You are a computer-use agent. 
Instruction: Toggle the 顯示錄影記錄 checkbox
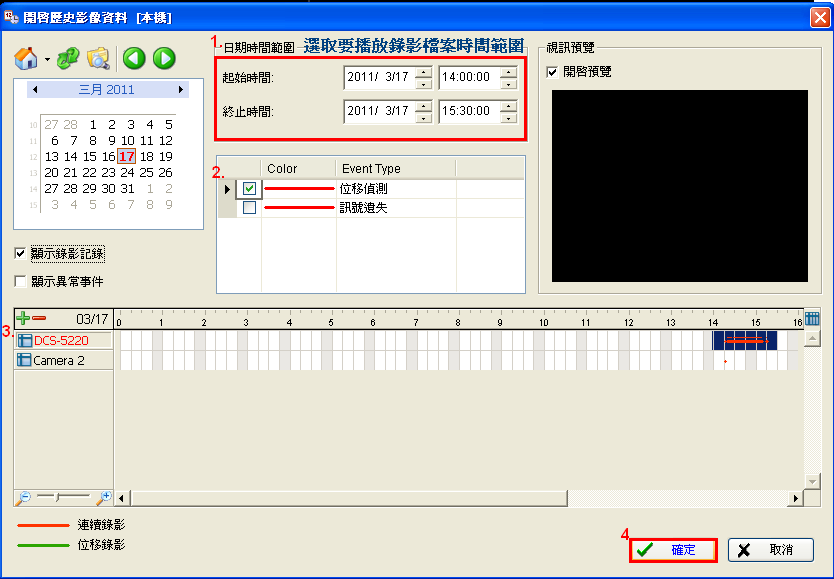(x=21, y=254)
